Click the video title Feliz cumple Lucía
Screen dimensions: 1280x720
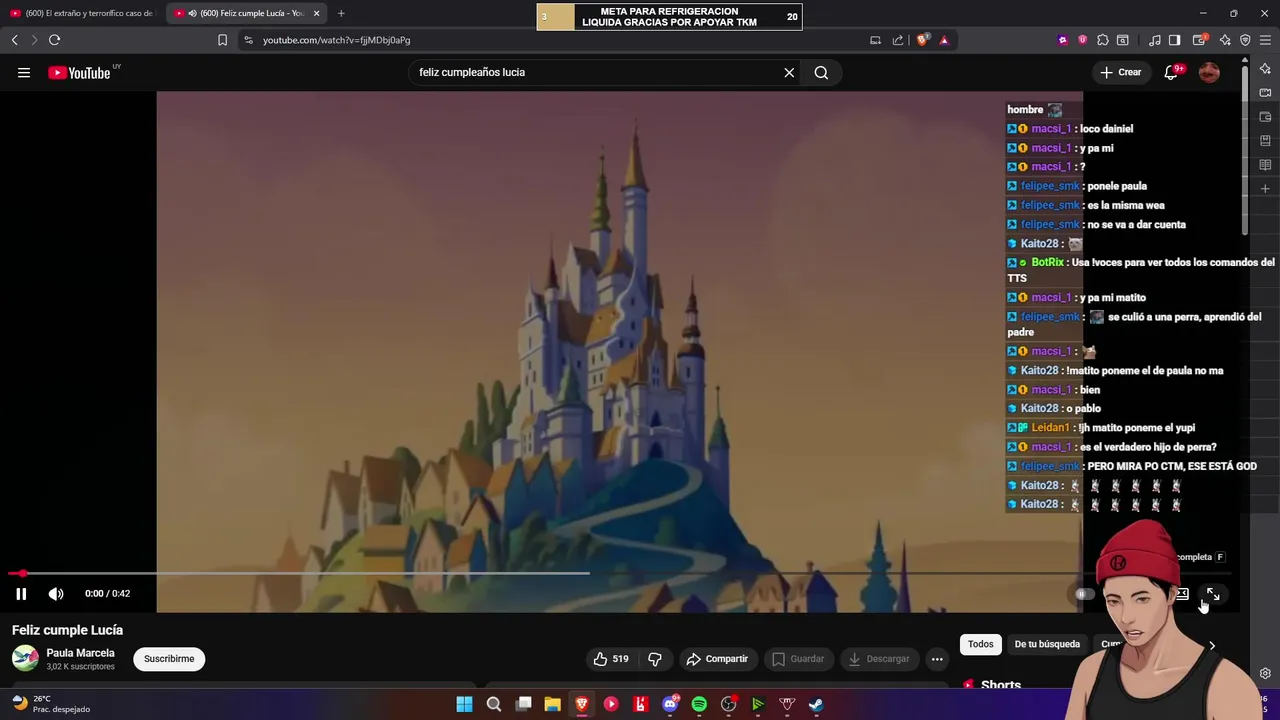67,630
